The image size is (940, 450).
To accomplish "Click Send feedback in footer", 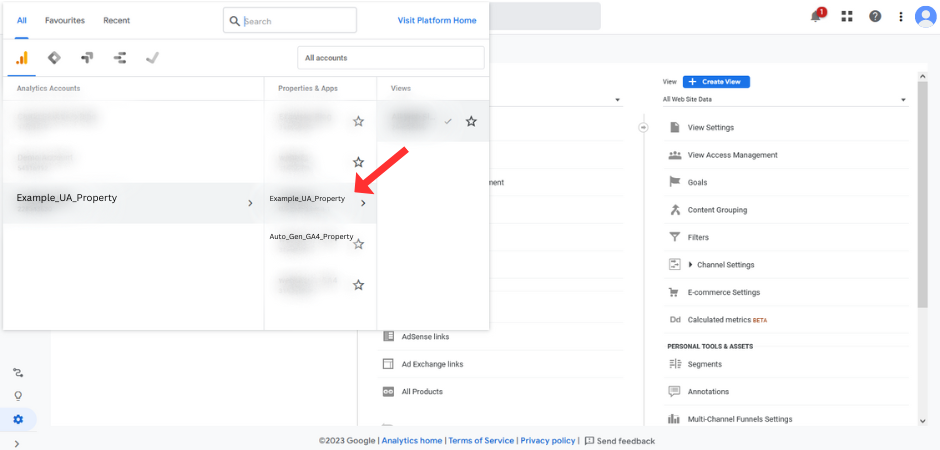I will (620, 440).
